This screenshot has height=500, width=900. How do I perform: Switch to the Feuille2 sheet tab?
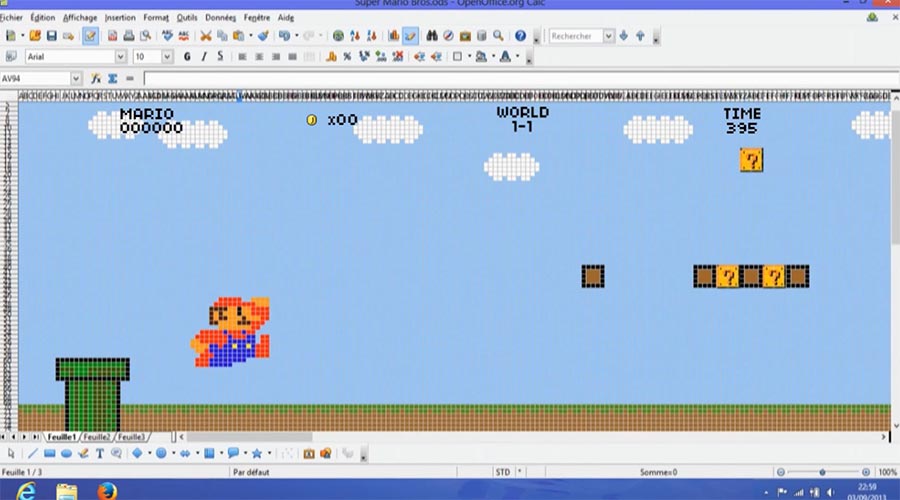97,437
